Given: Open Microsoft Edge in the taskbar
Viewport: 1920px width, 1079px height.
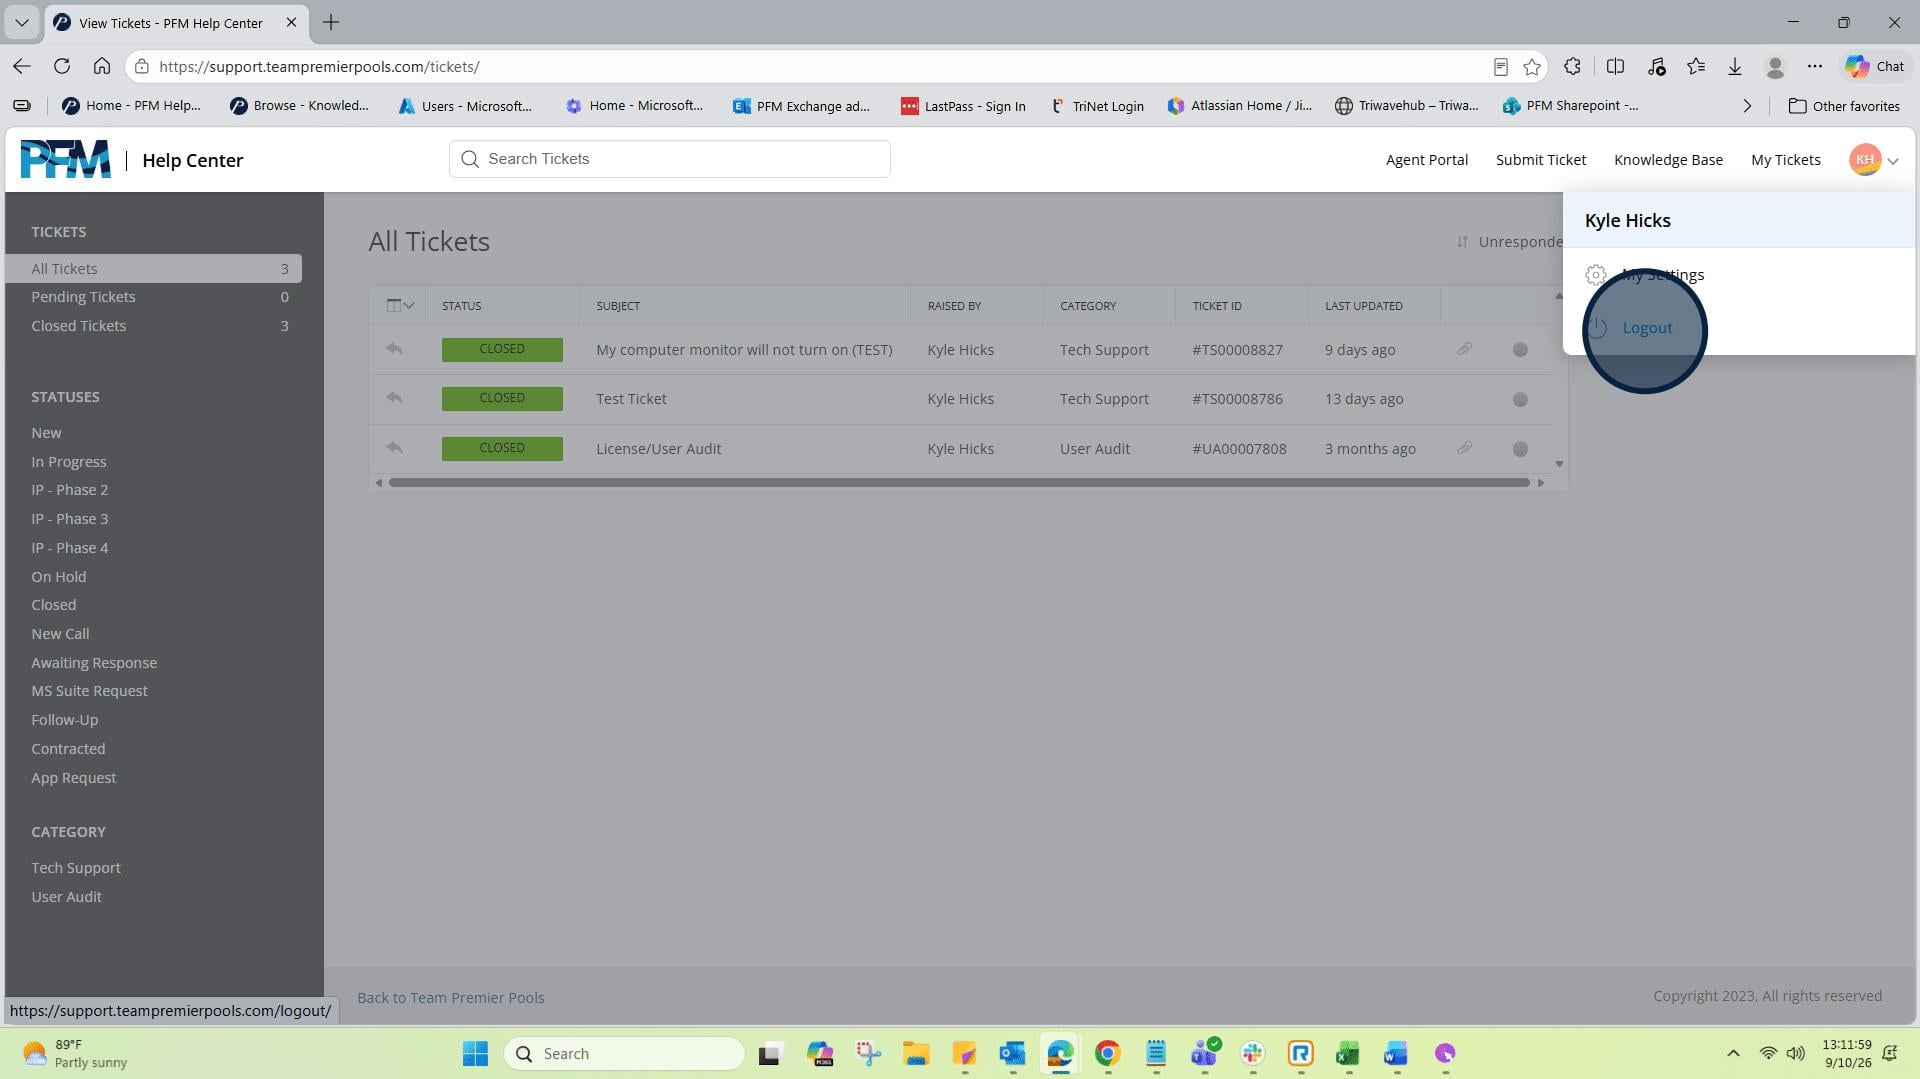Looking at the screenshot, I should point(1060,1053).
